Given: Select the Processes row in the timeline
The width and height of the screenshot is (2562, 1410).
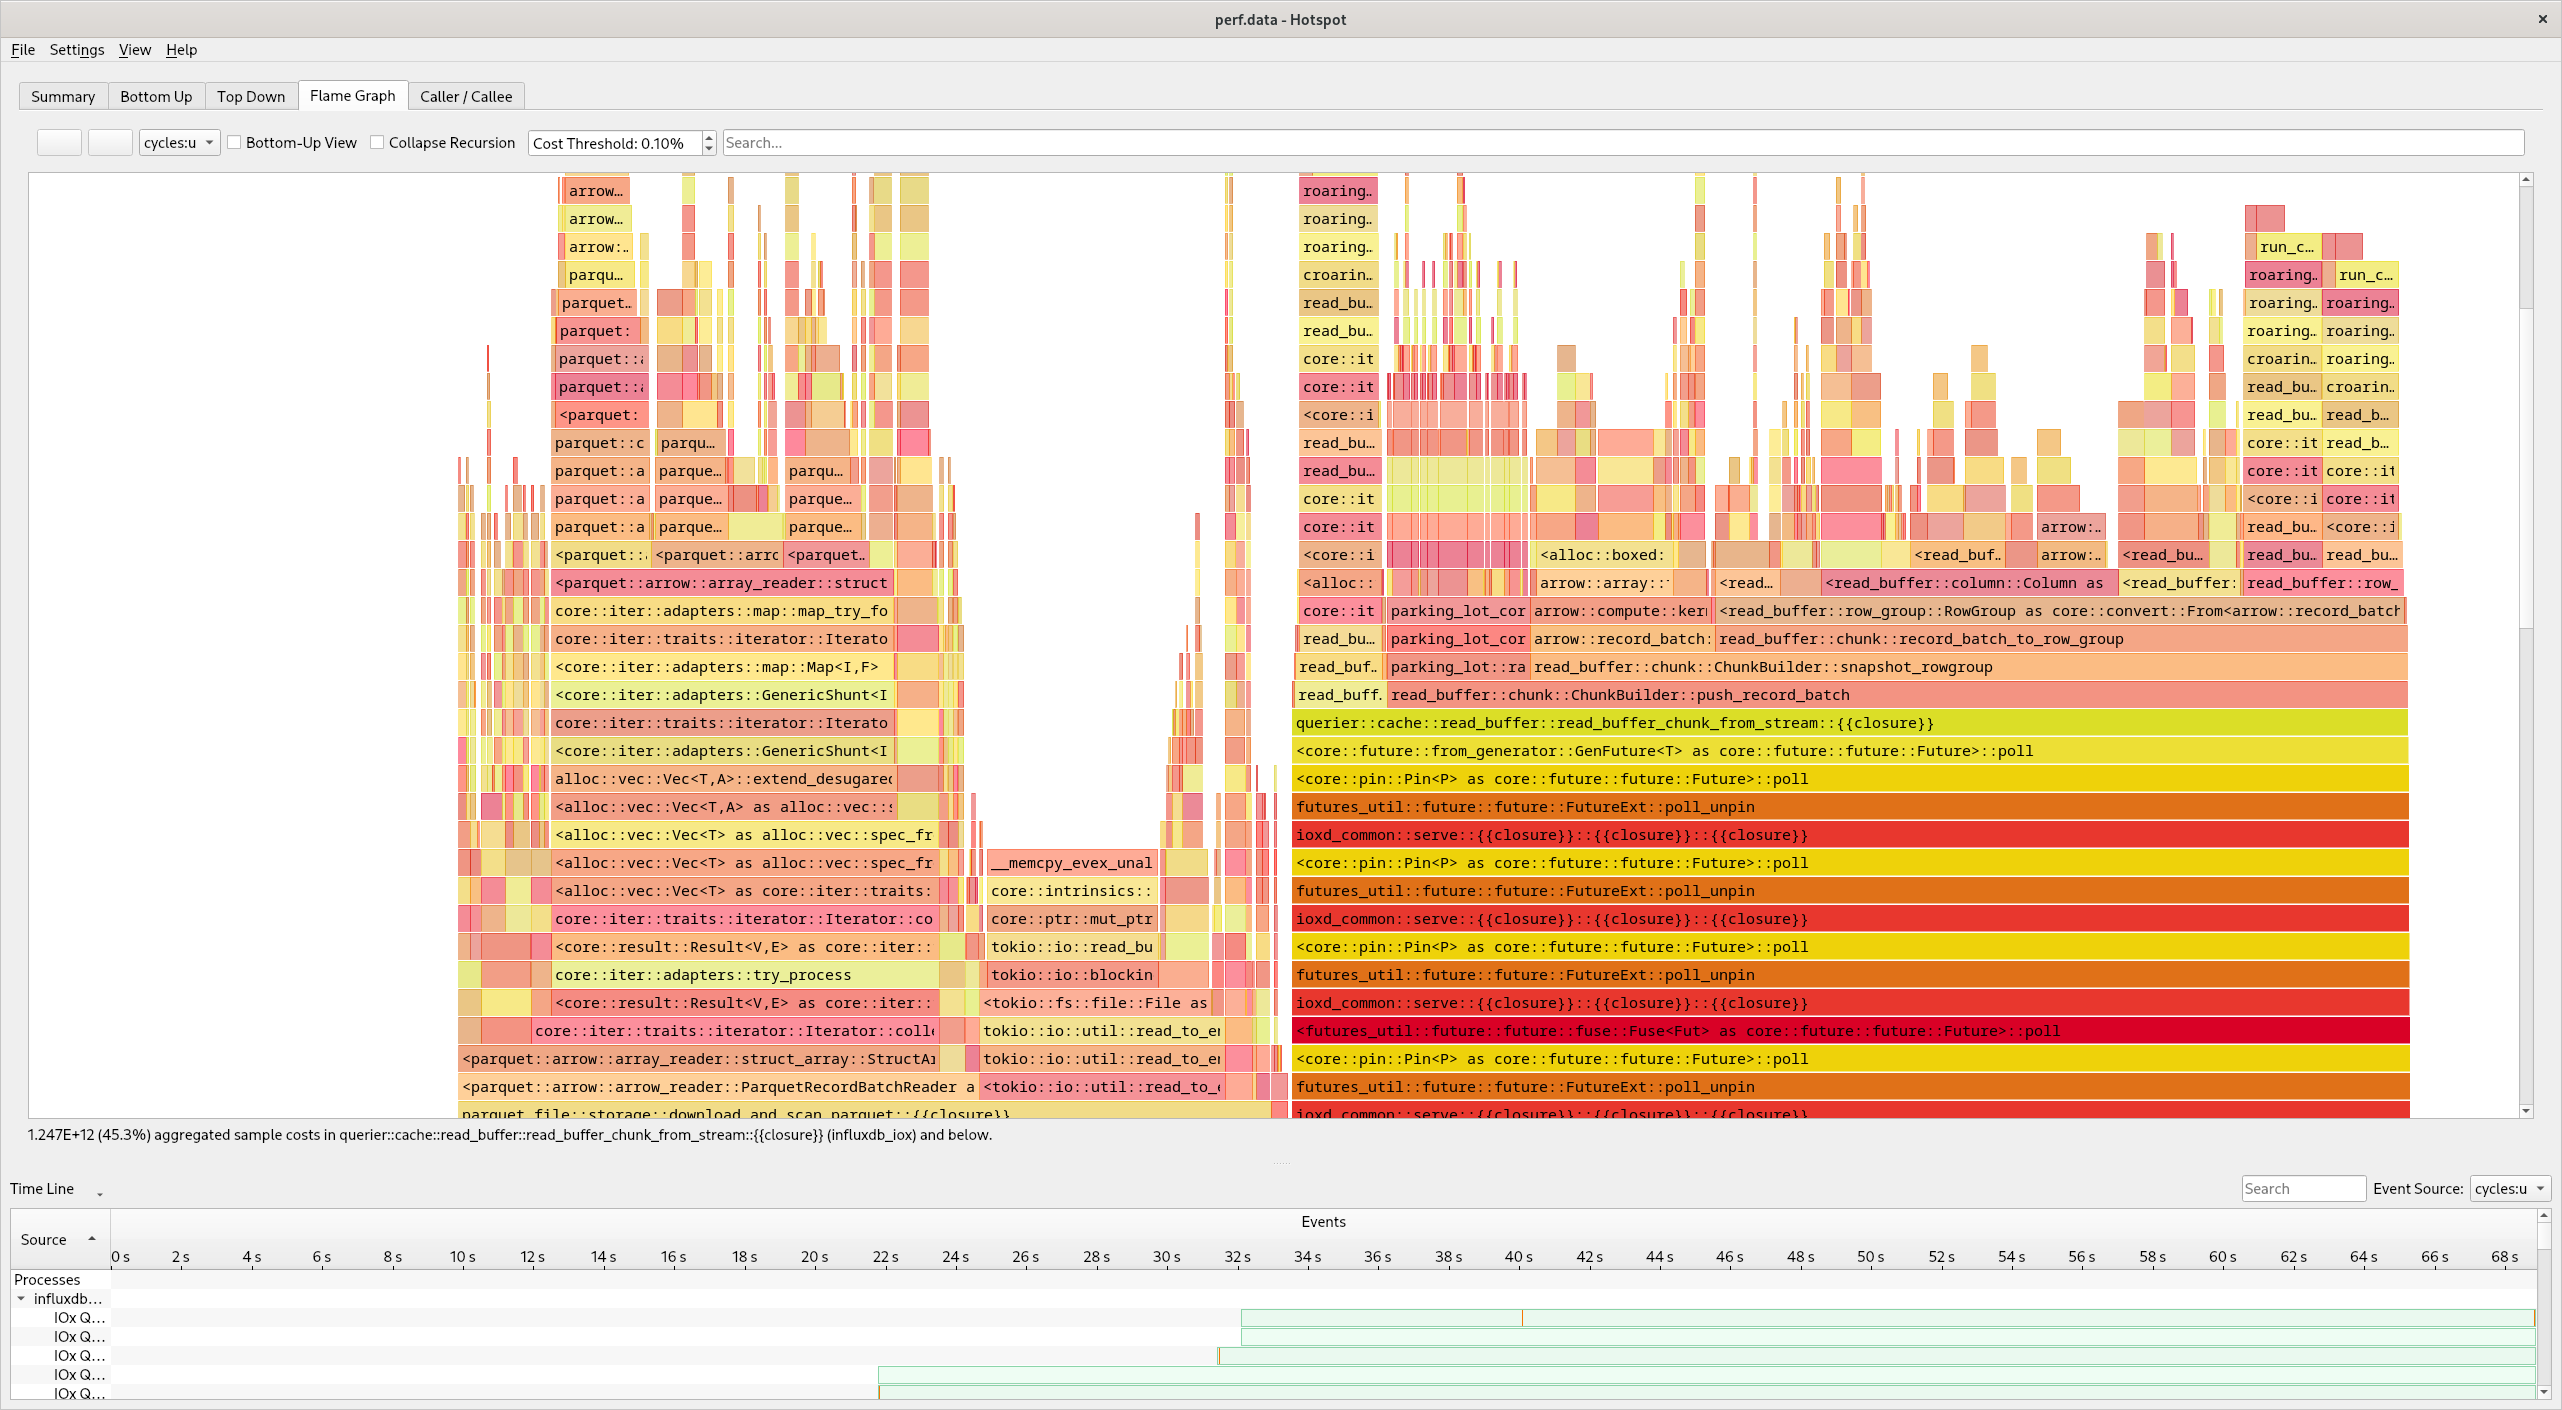Looking at the screenshot, I should point(47,1280).
